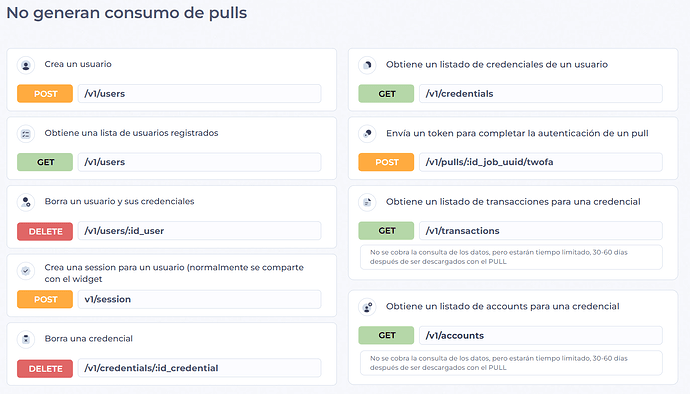Click the POST badge for /v1/users

45,94
